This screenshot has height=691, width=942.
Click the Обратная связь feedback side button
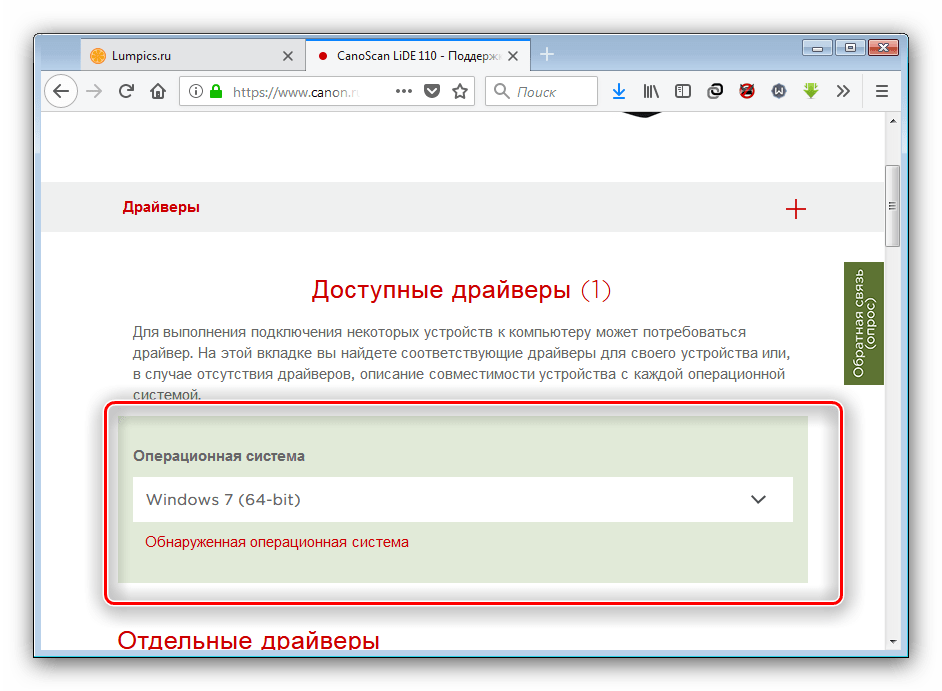tap(863, 323)
